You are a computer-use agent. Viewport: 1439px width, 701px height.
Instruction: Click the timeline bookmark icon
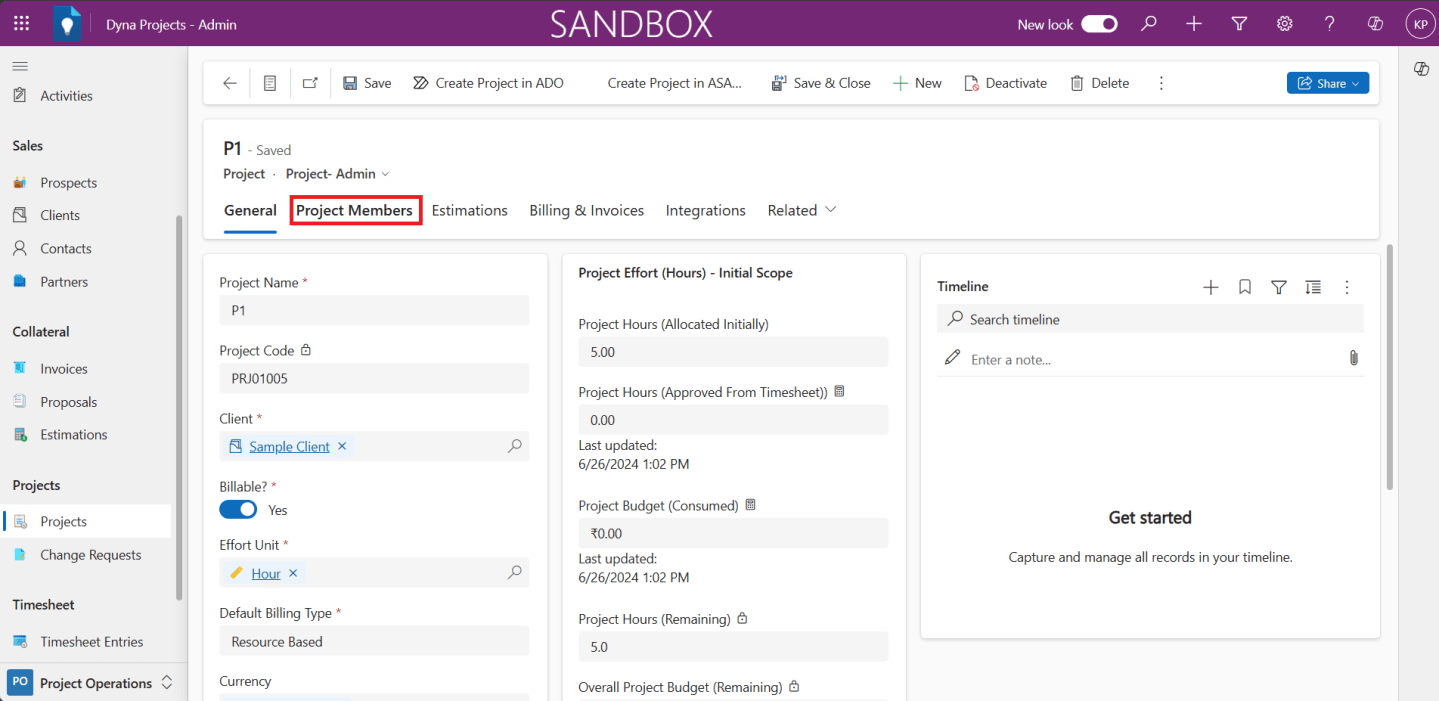click(x=1244, y=287)
